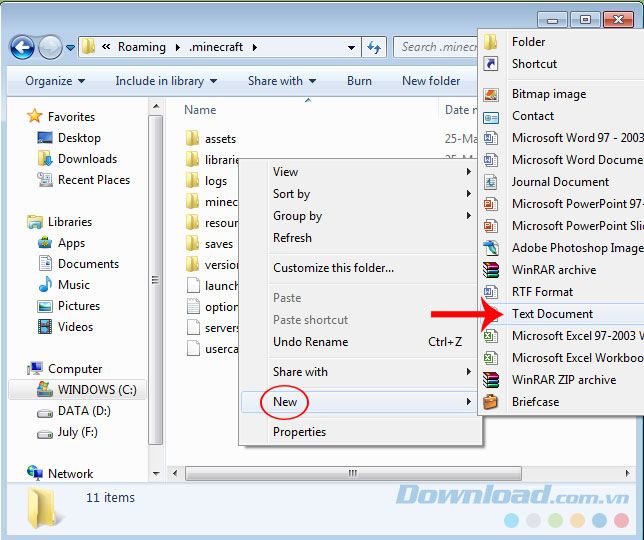The width and height of the screenshot is (644, 540).
Task: Click the Refresh button beside the address bar
Action: pyautogui.click(x=374, y=47)
